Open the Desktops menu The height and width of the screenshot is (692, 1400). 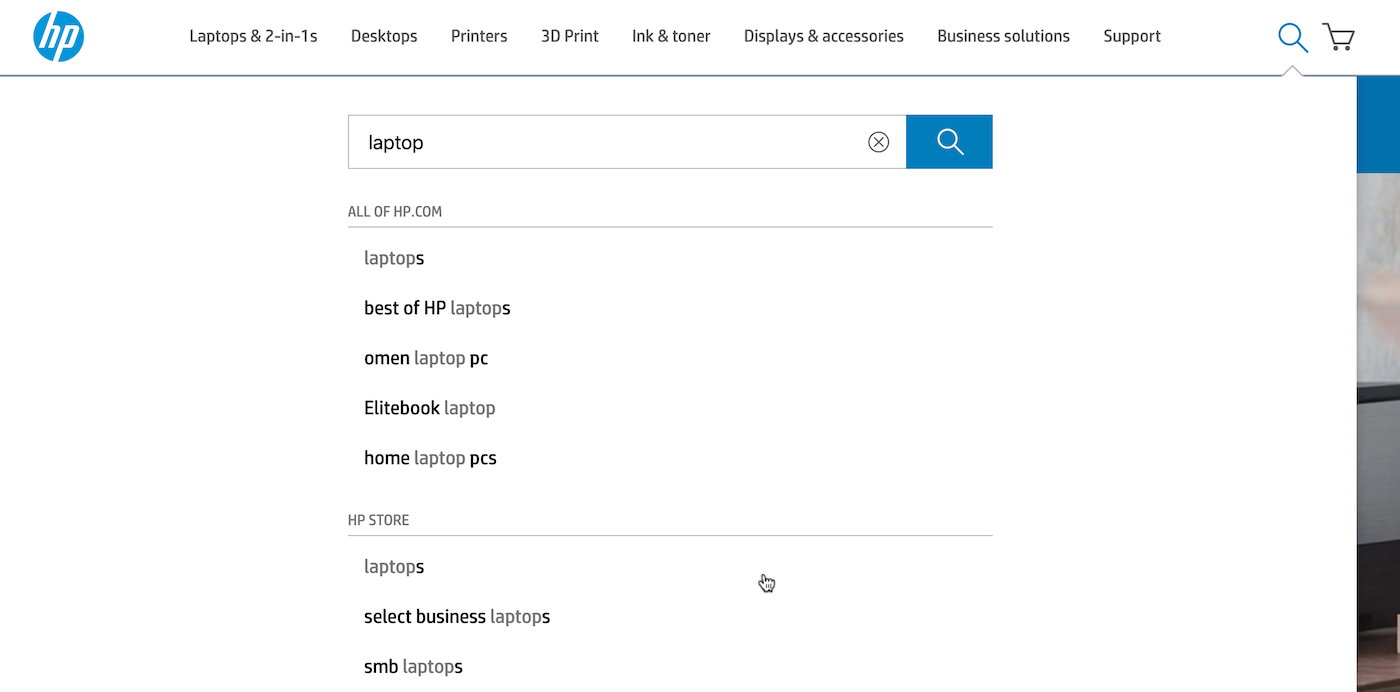click(x=384, y=36)
